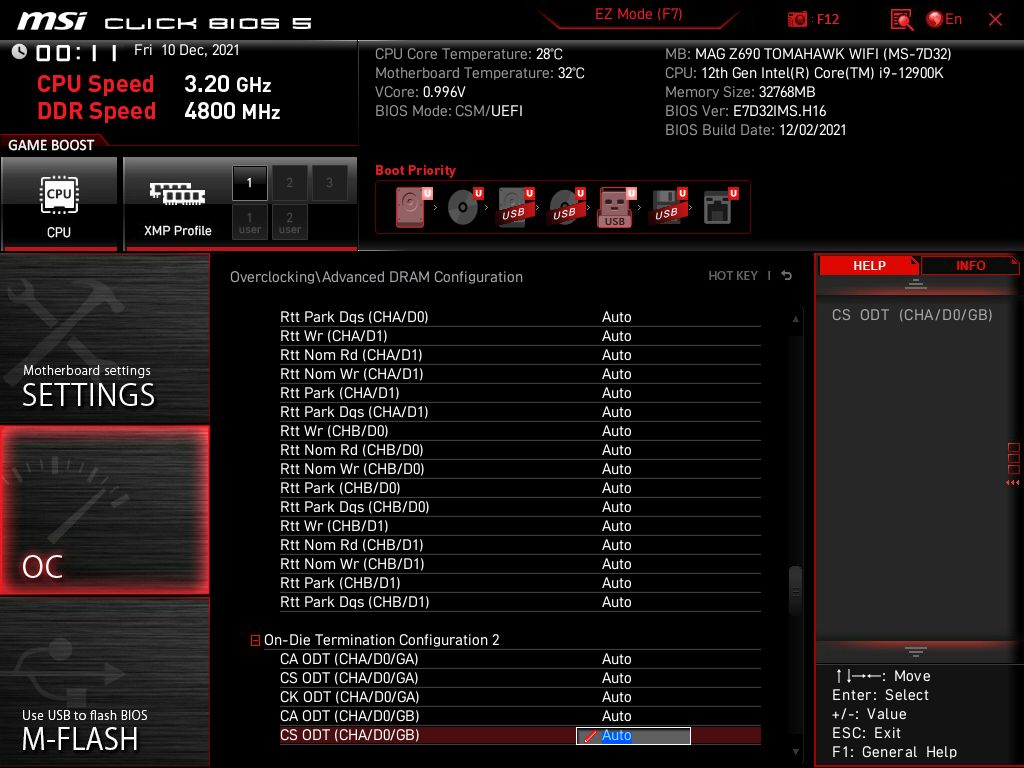
Task: Open M-FLASH to flash BIOS from USB
Action: click(104, 682)
